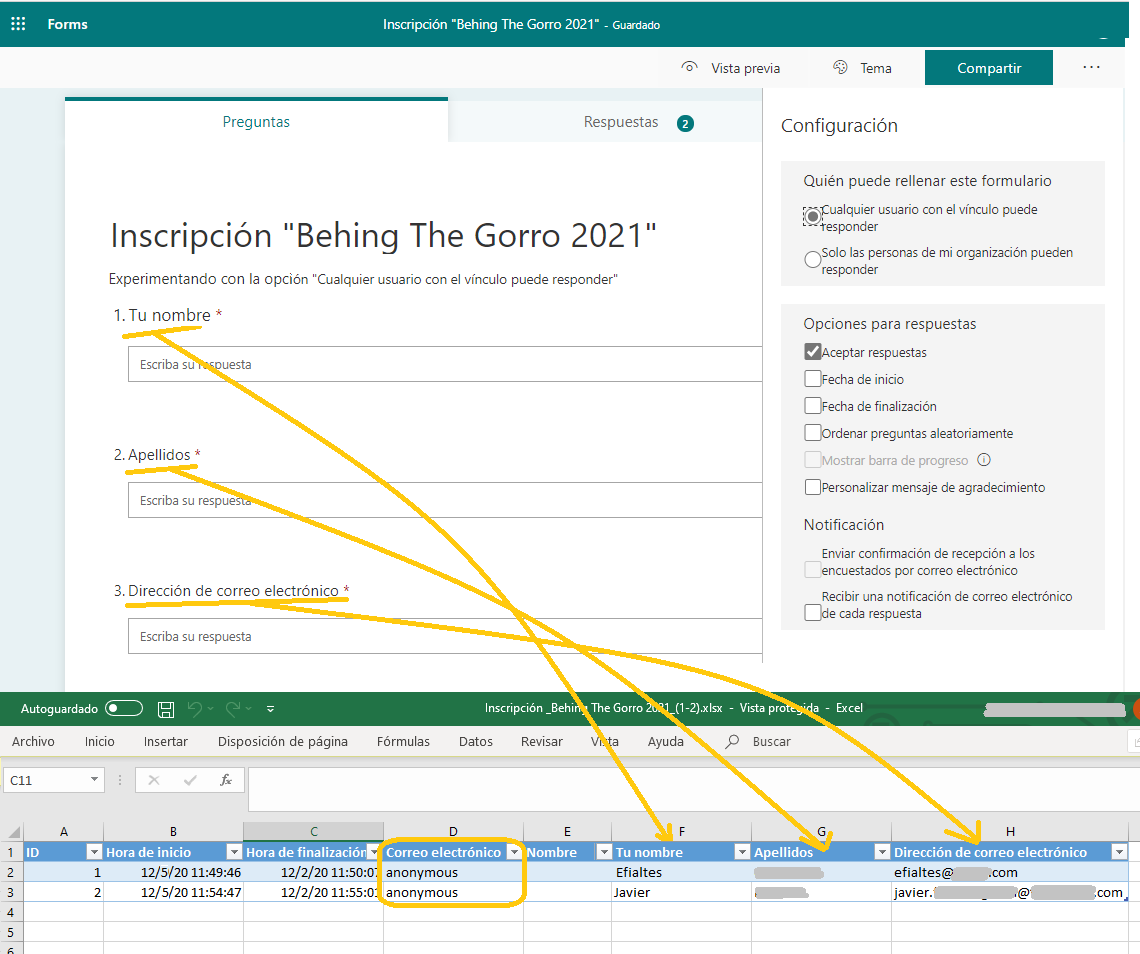Click the insert function fx icon
The image size is (1140, 954).
tap(226, 780)
